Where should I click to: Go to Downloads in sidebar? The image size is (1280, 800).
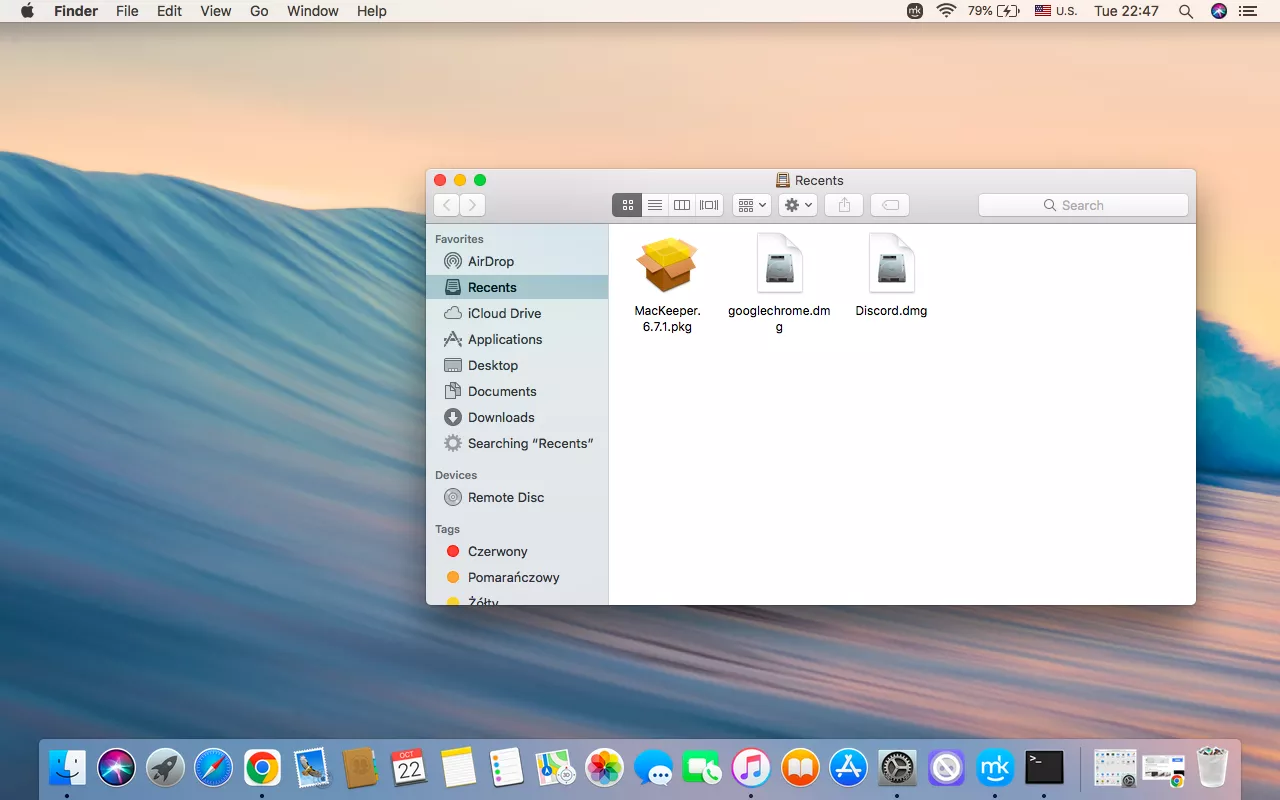click(x=500, y=417)
